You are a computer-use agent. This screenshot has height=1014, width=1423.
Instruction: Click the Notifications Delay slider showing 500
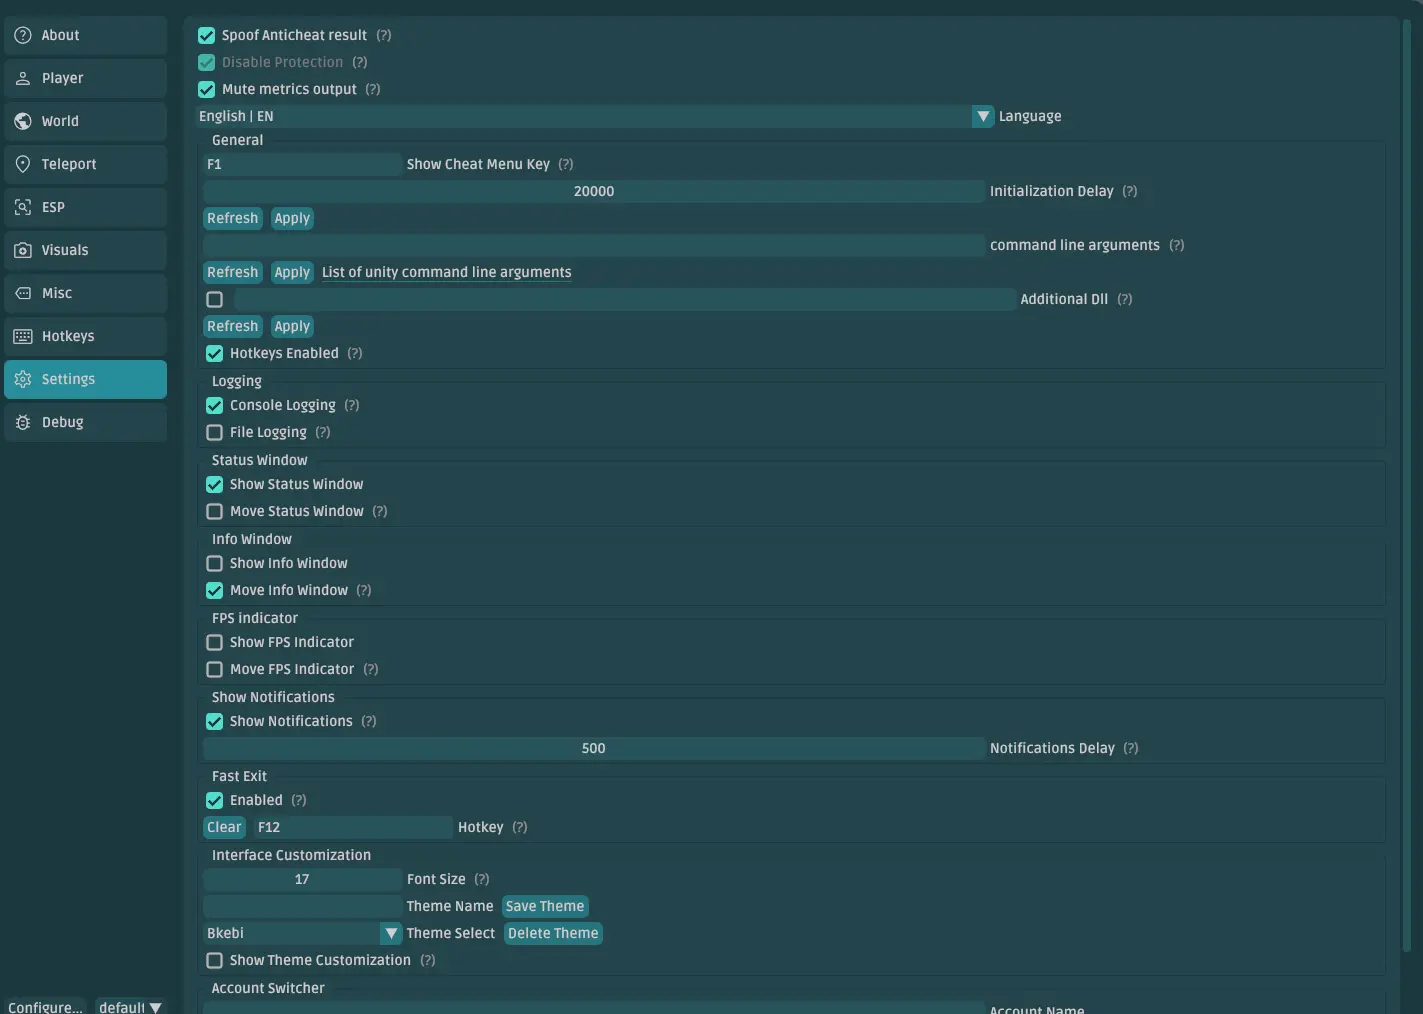(594, 748)
